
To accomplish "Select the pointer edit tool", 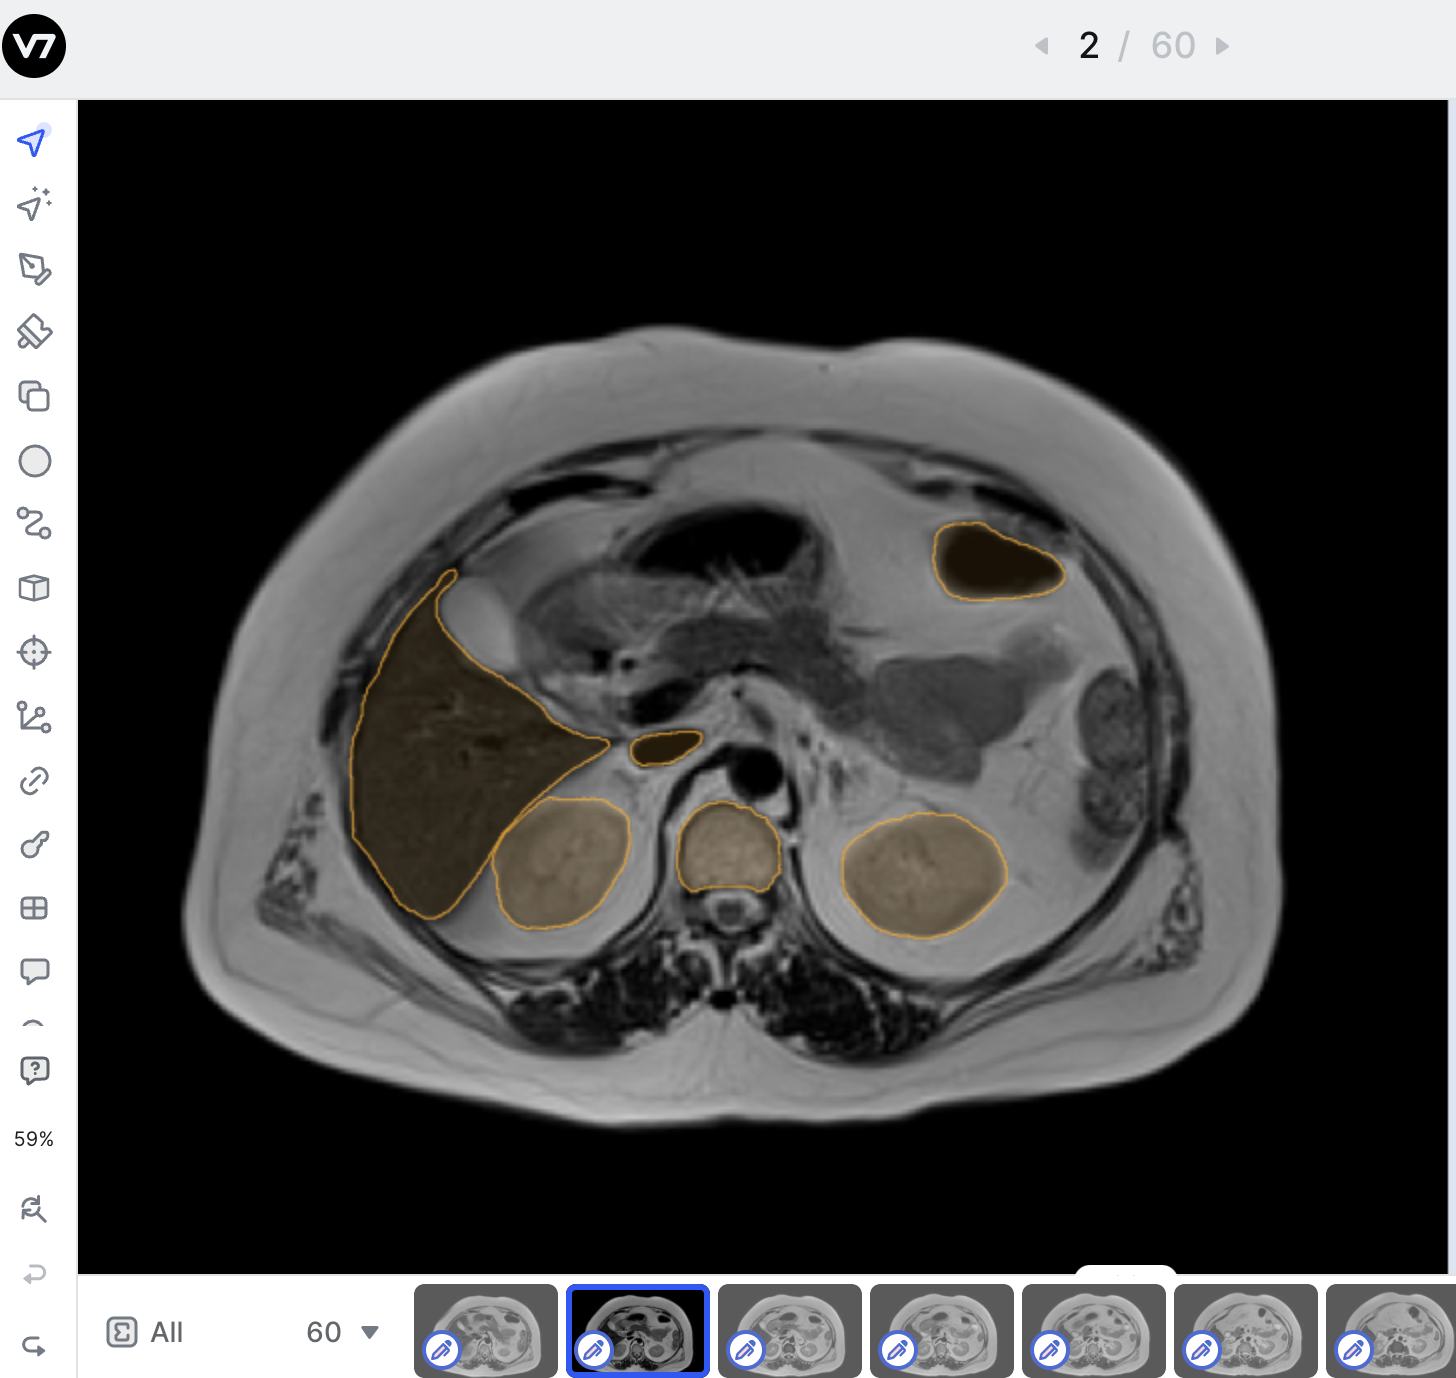I will [33, 142].
